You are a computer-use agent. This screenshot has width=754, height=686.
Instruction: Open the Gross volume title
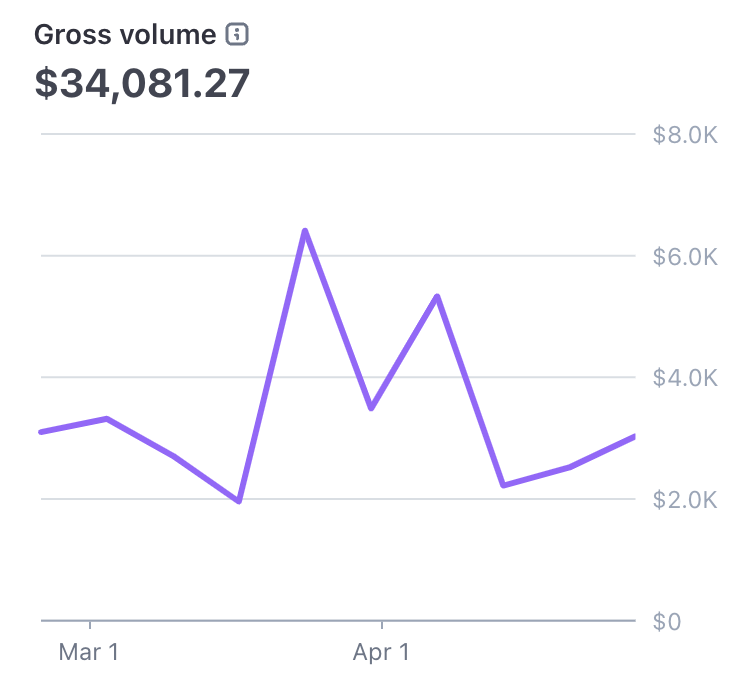click(125, 35)
